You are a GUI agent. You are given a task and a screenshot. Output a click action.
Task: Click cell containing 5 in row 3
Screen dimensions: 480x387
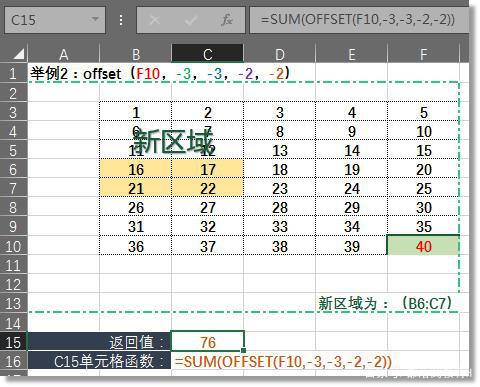point(424,112)
